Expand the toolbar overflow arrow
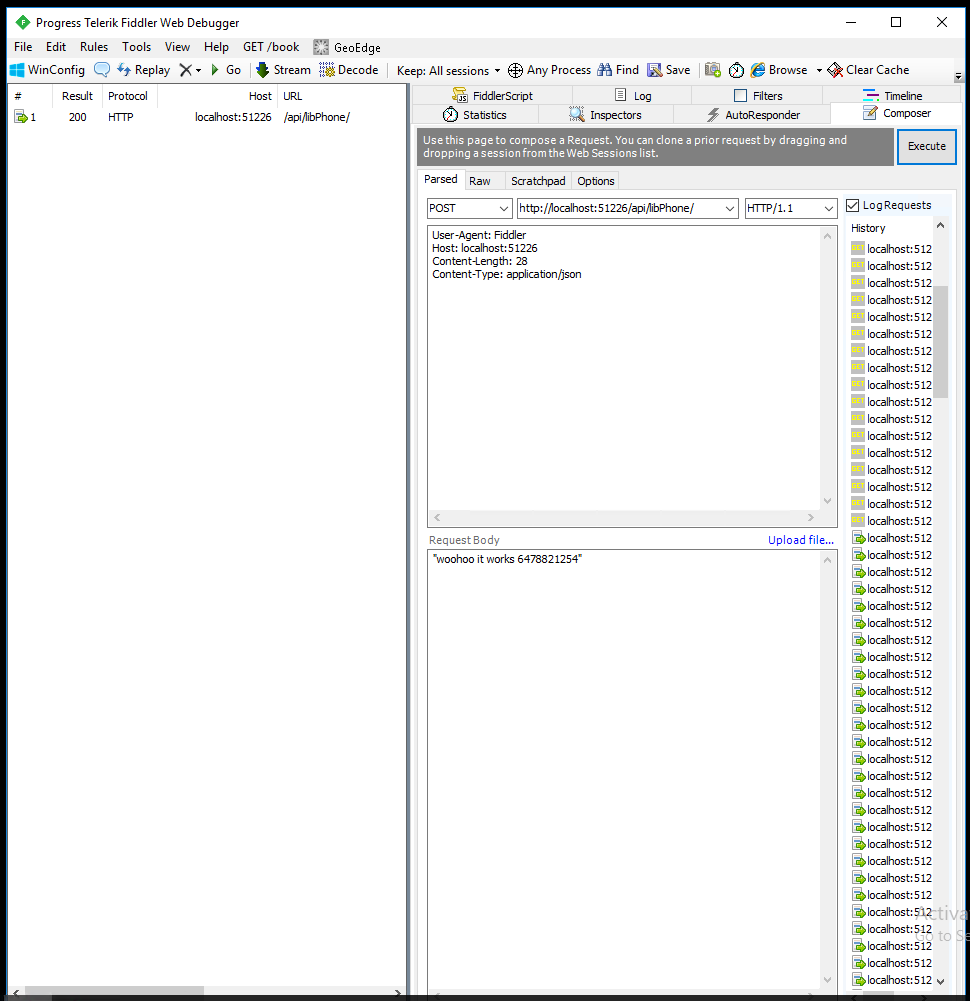970x1001 pixels. coord(959,76)
